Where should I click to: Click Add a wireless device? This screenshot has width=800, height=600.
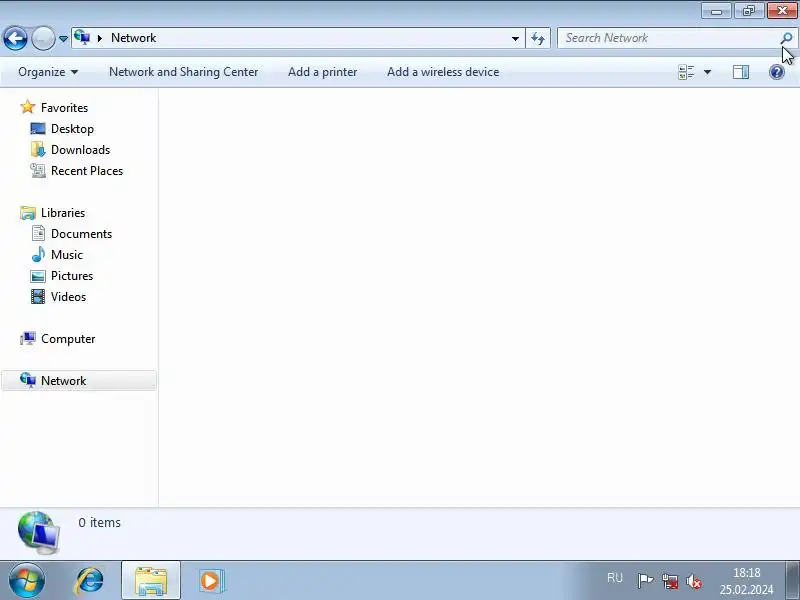coord(443,72)
